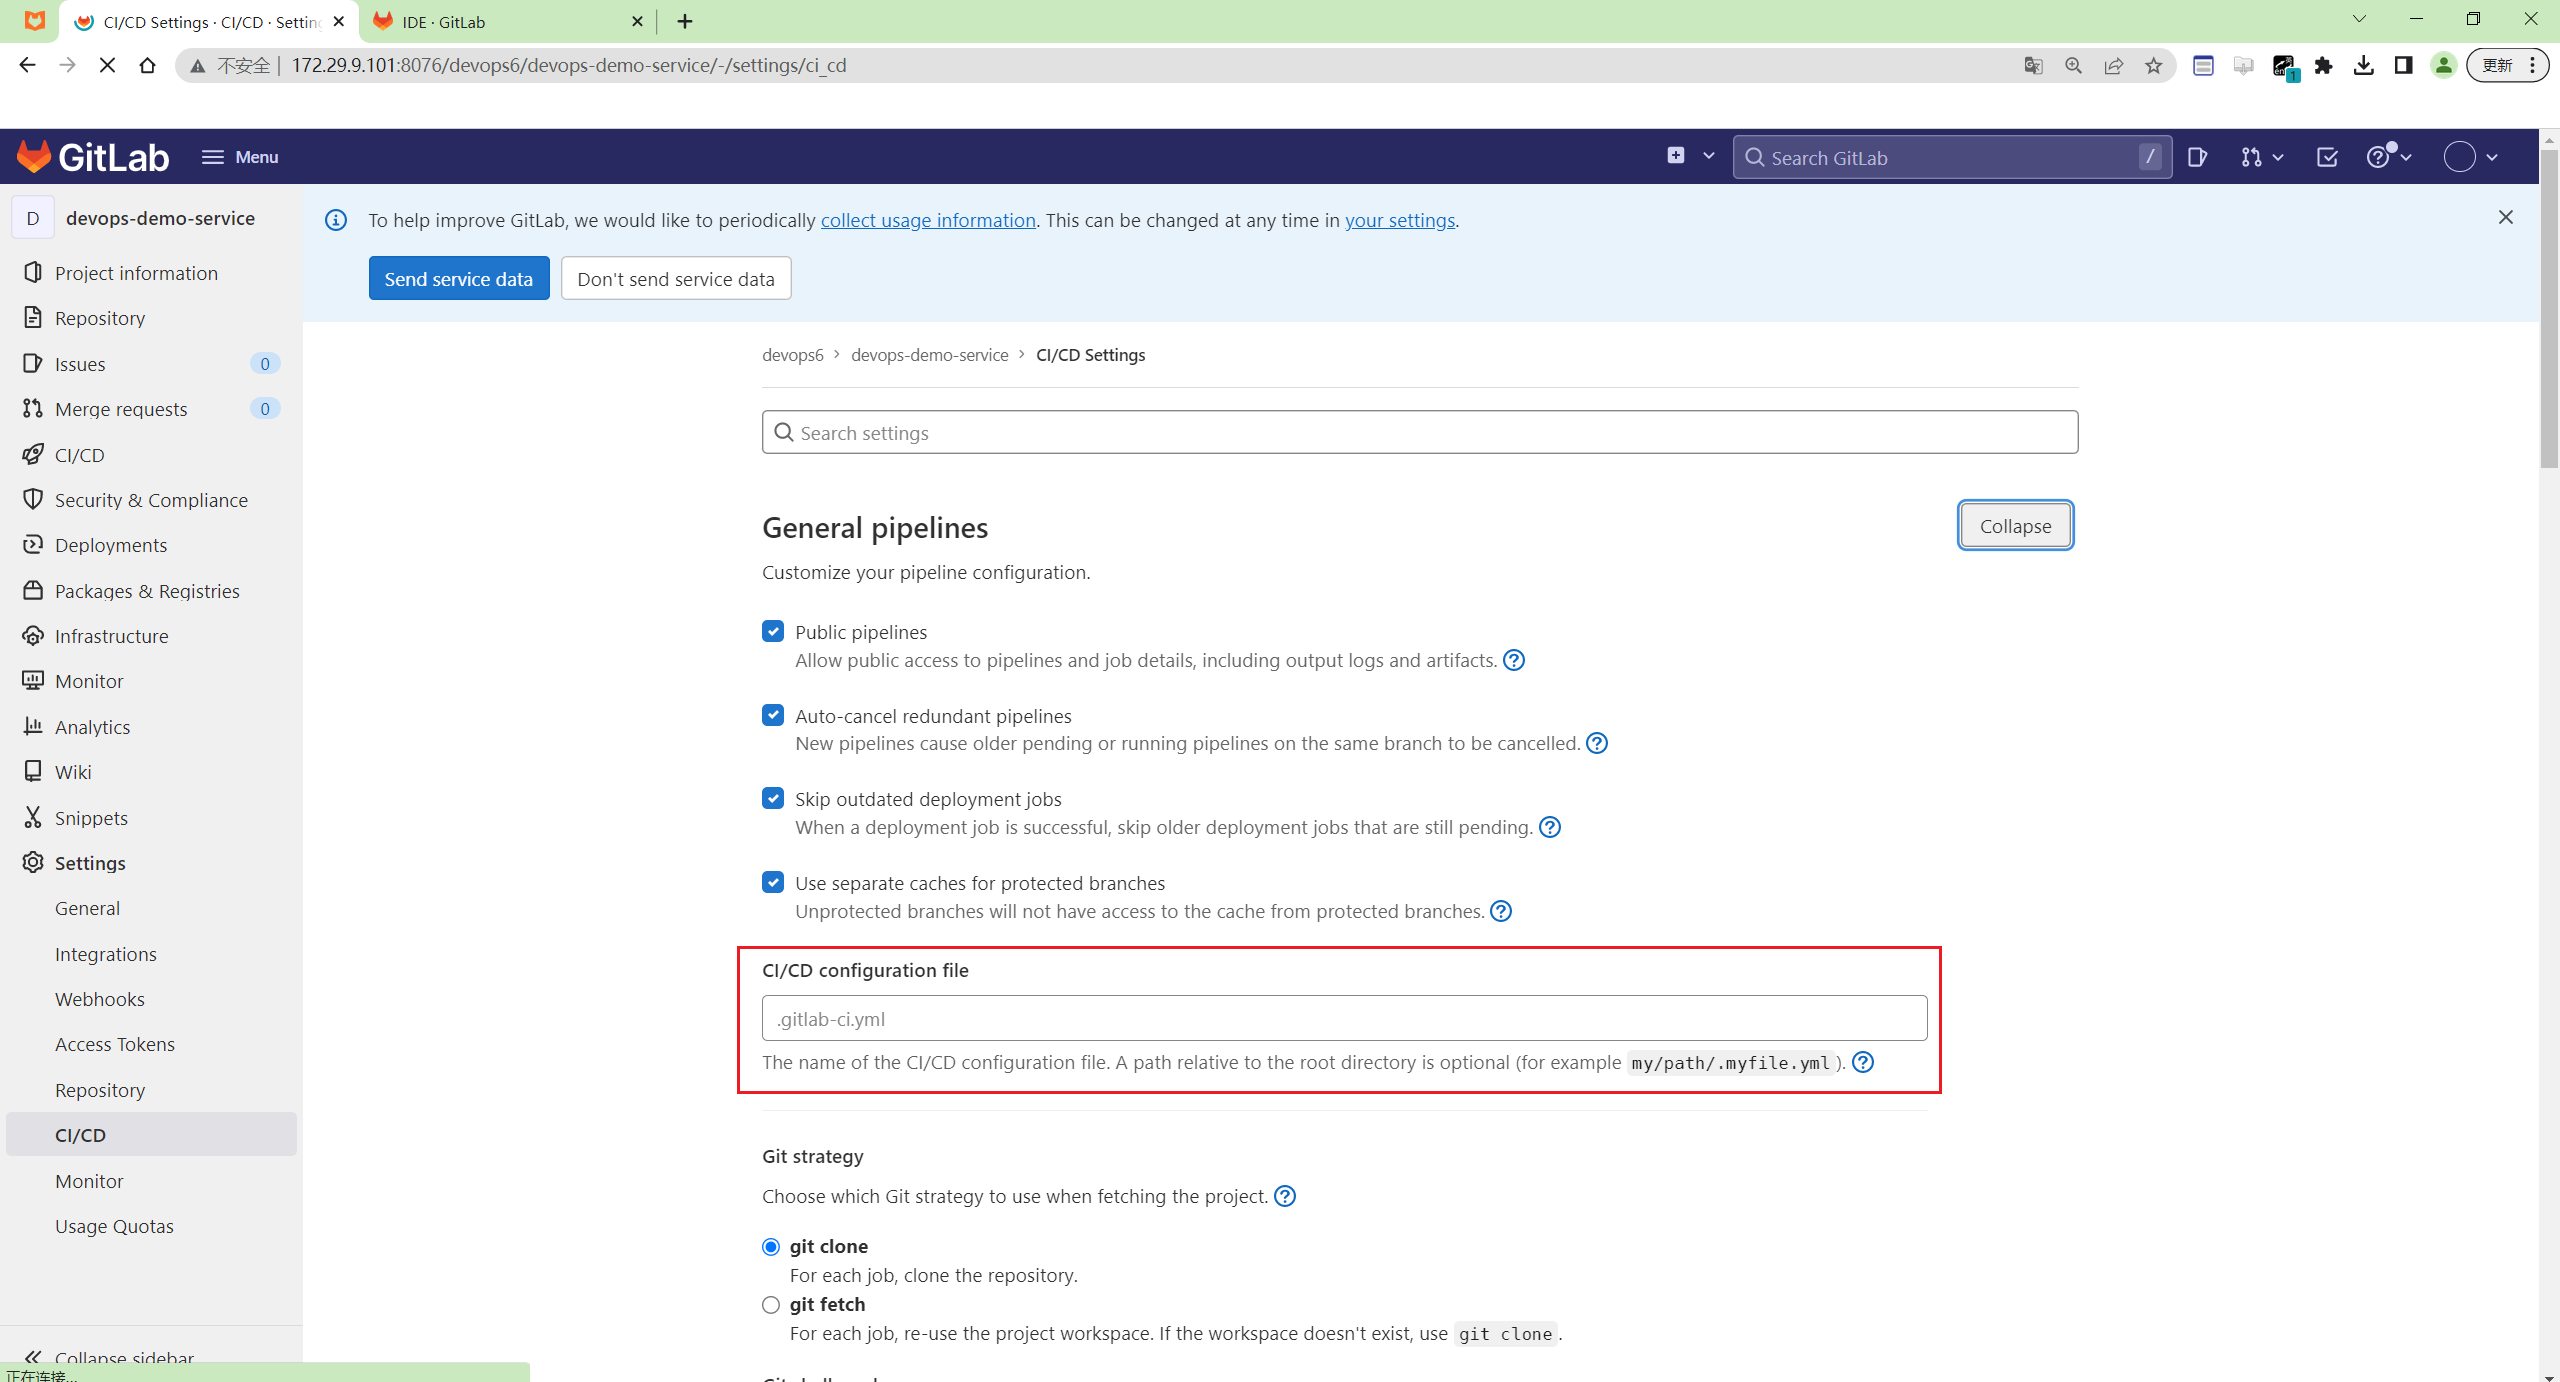This screenshot has width=2560, height=1382.
Task: Toggle Auto-cancel redundant pipelines checkbox
Action: click(772, 715)
